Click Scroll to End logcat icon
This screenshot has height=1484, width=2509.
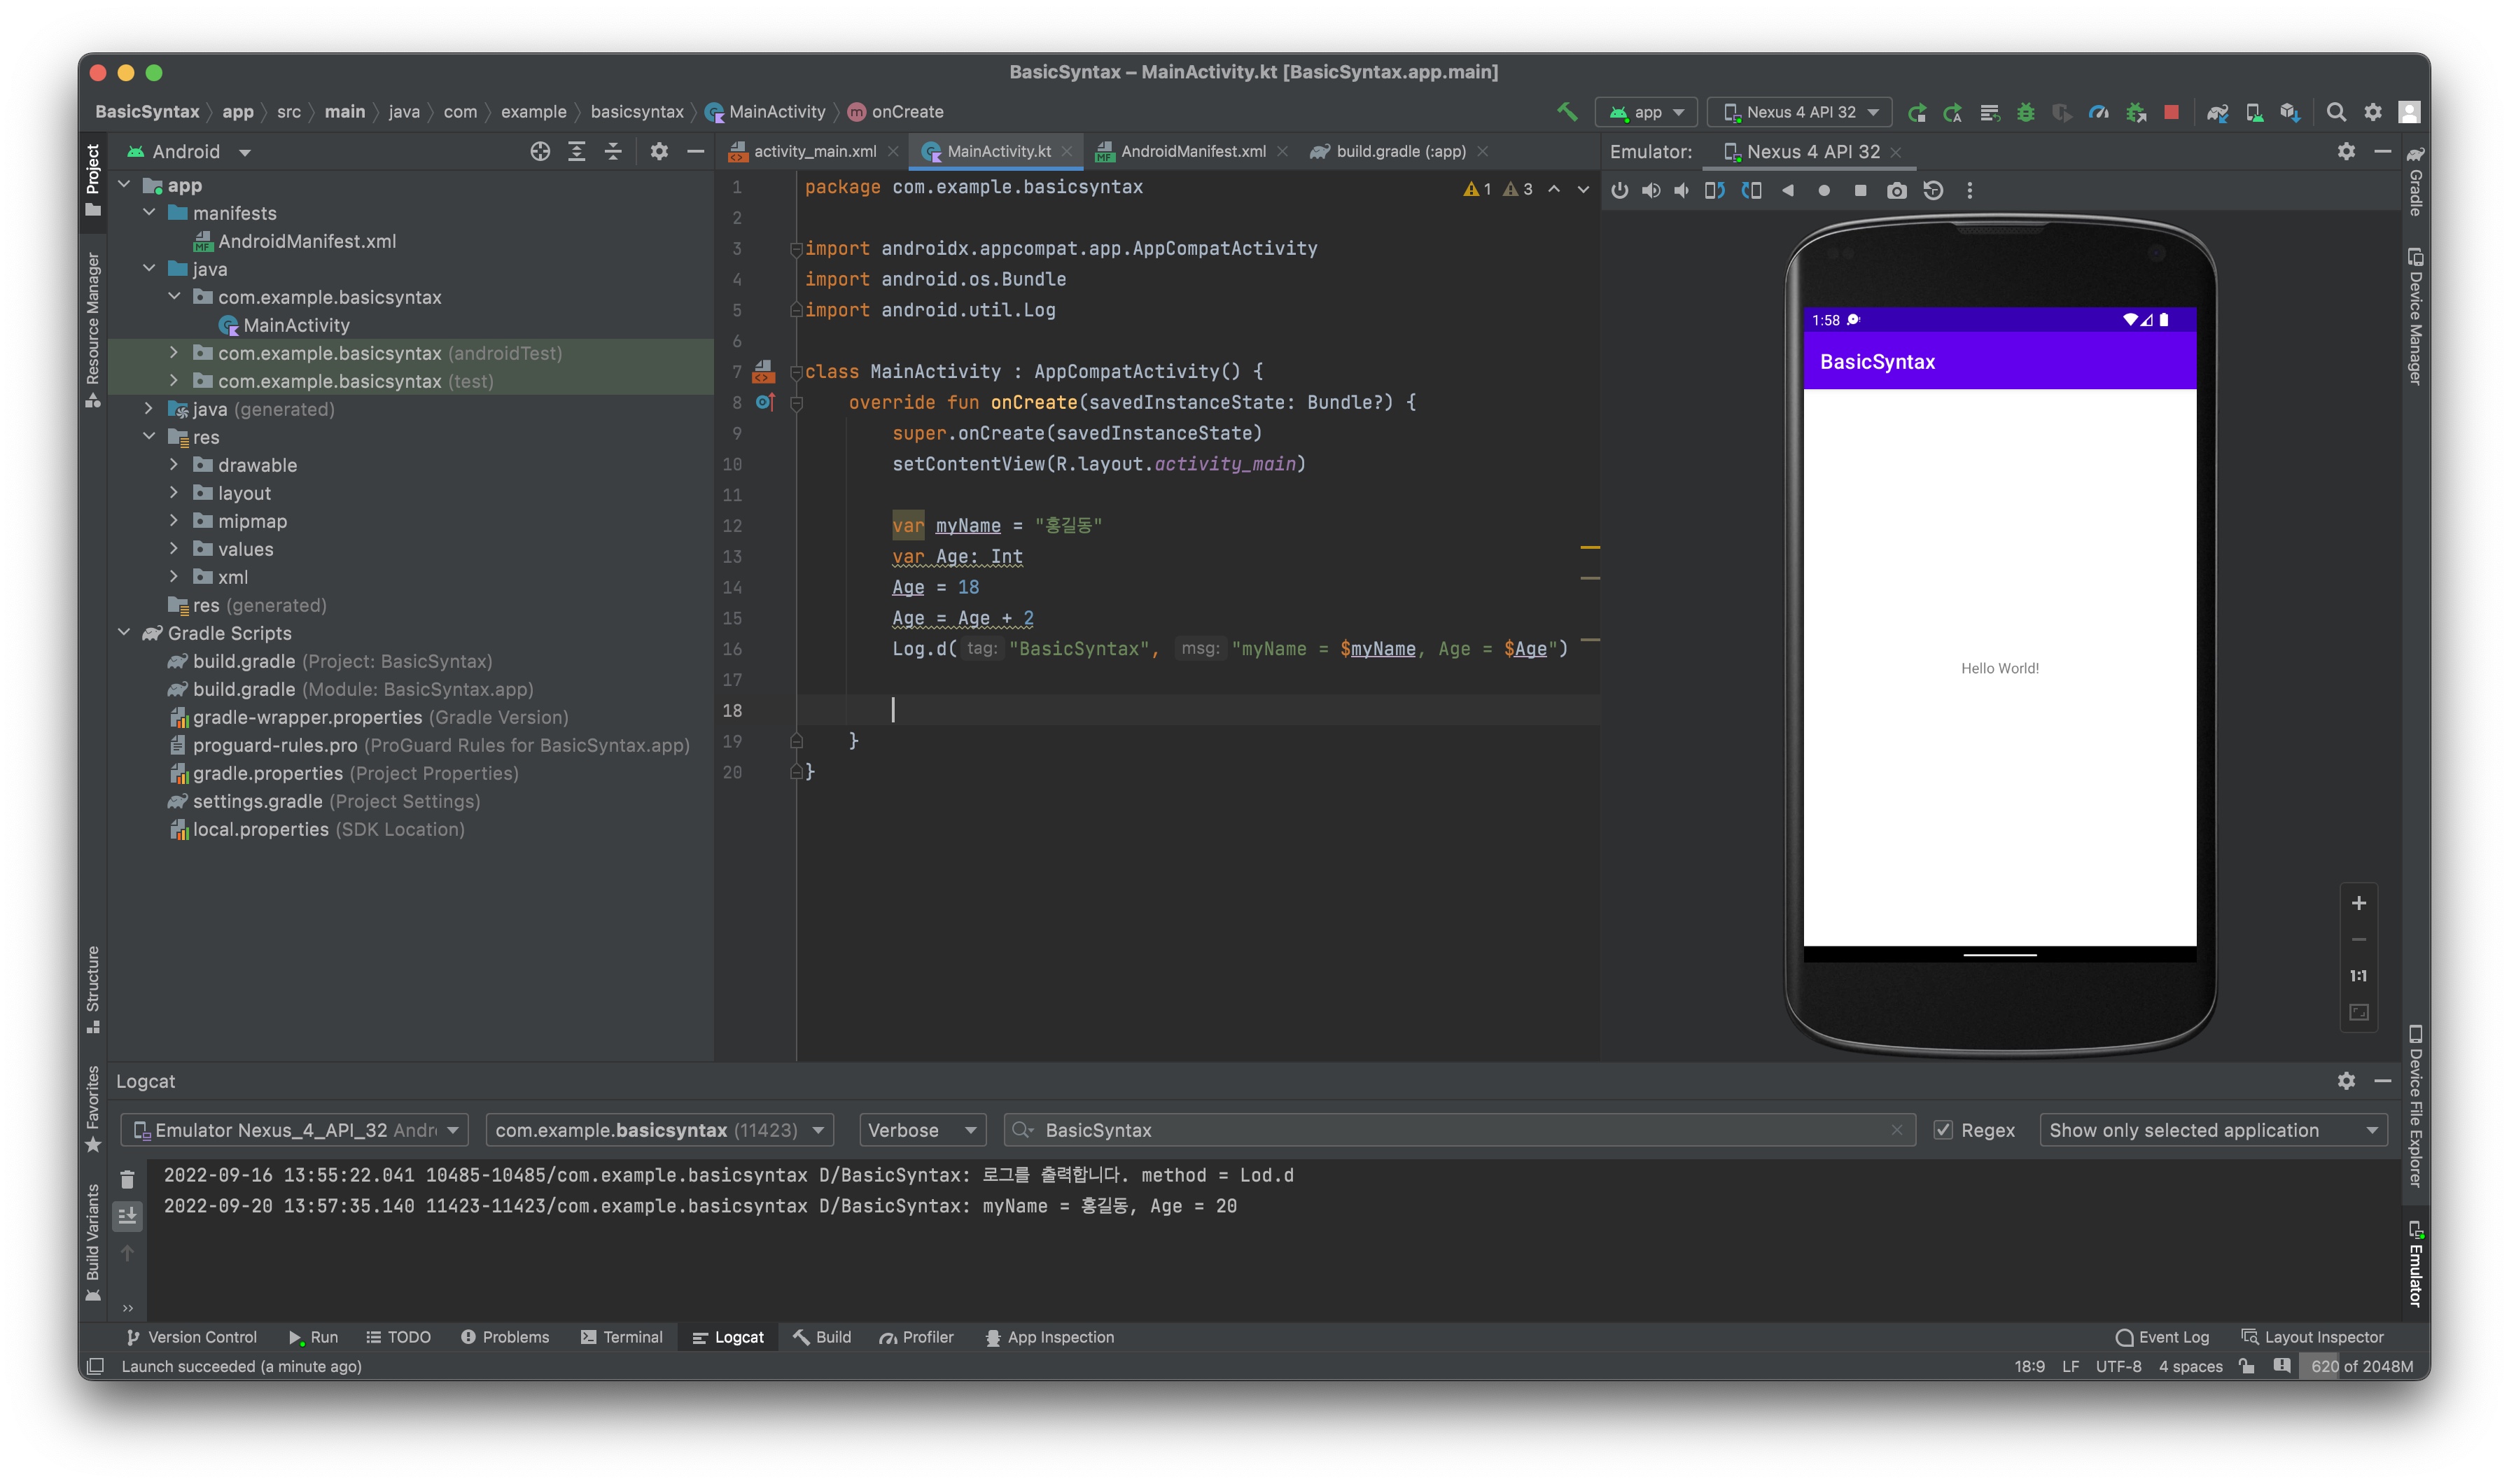click(x=127, y=1216)
